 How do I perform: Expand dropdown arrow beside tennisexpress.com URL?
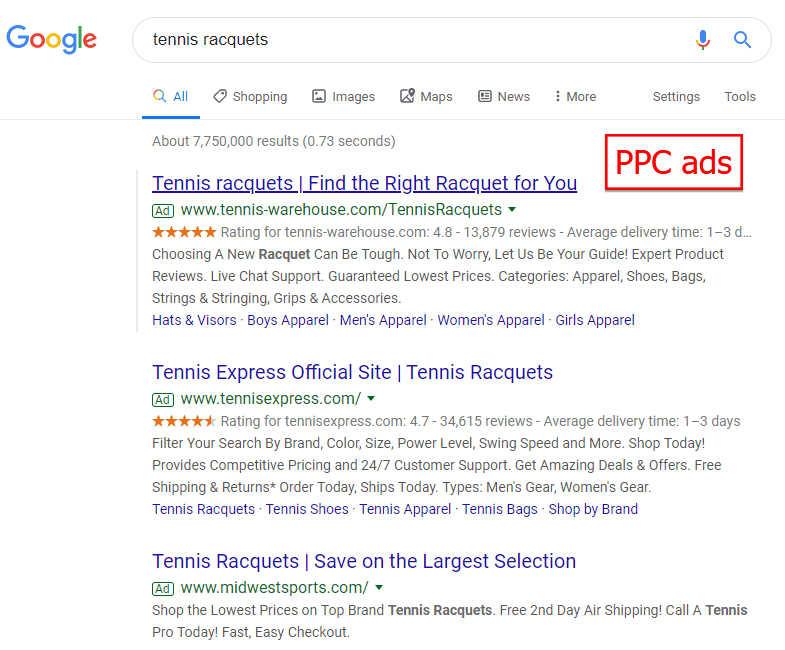tap(371, 399)
